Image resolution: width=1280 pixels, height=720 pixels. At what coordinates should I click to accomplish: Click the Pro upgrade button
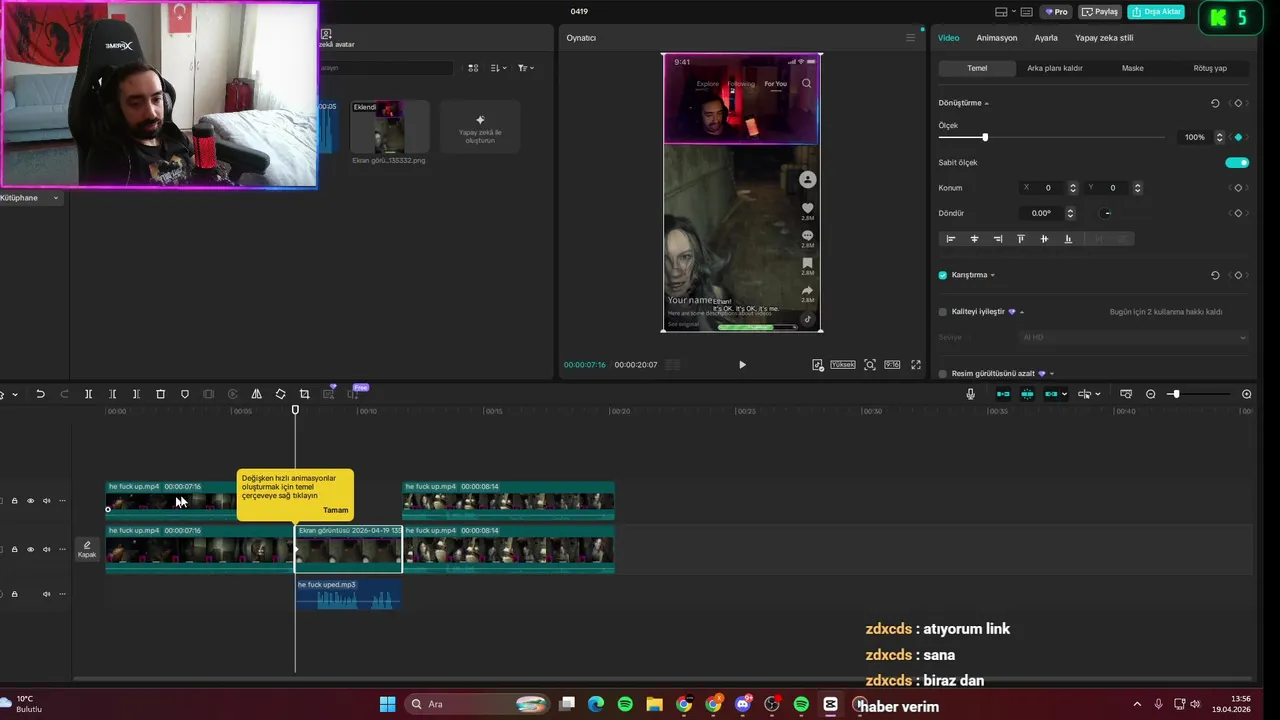pyautogui.click(x=1056, y=12)
